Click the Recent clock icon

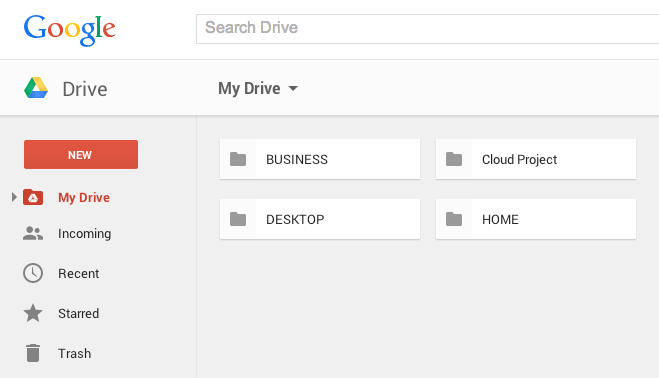pyautogui.click(x=33, y=273)
